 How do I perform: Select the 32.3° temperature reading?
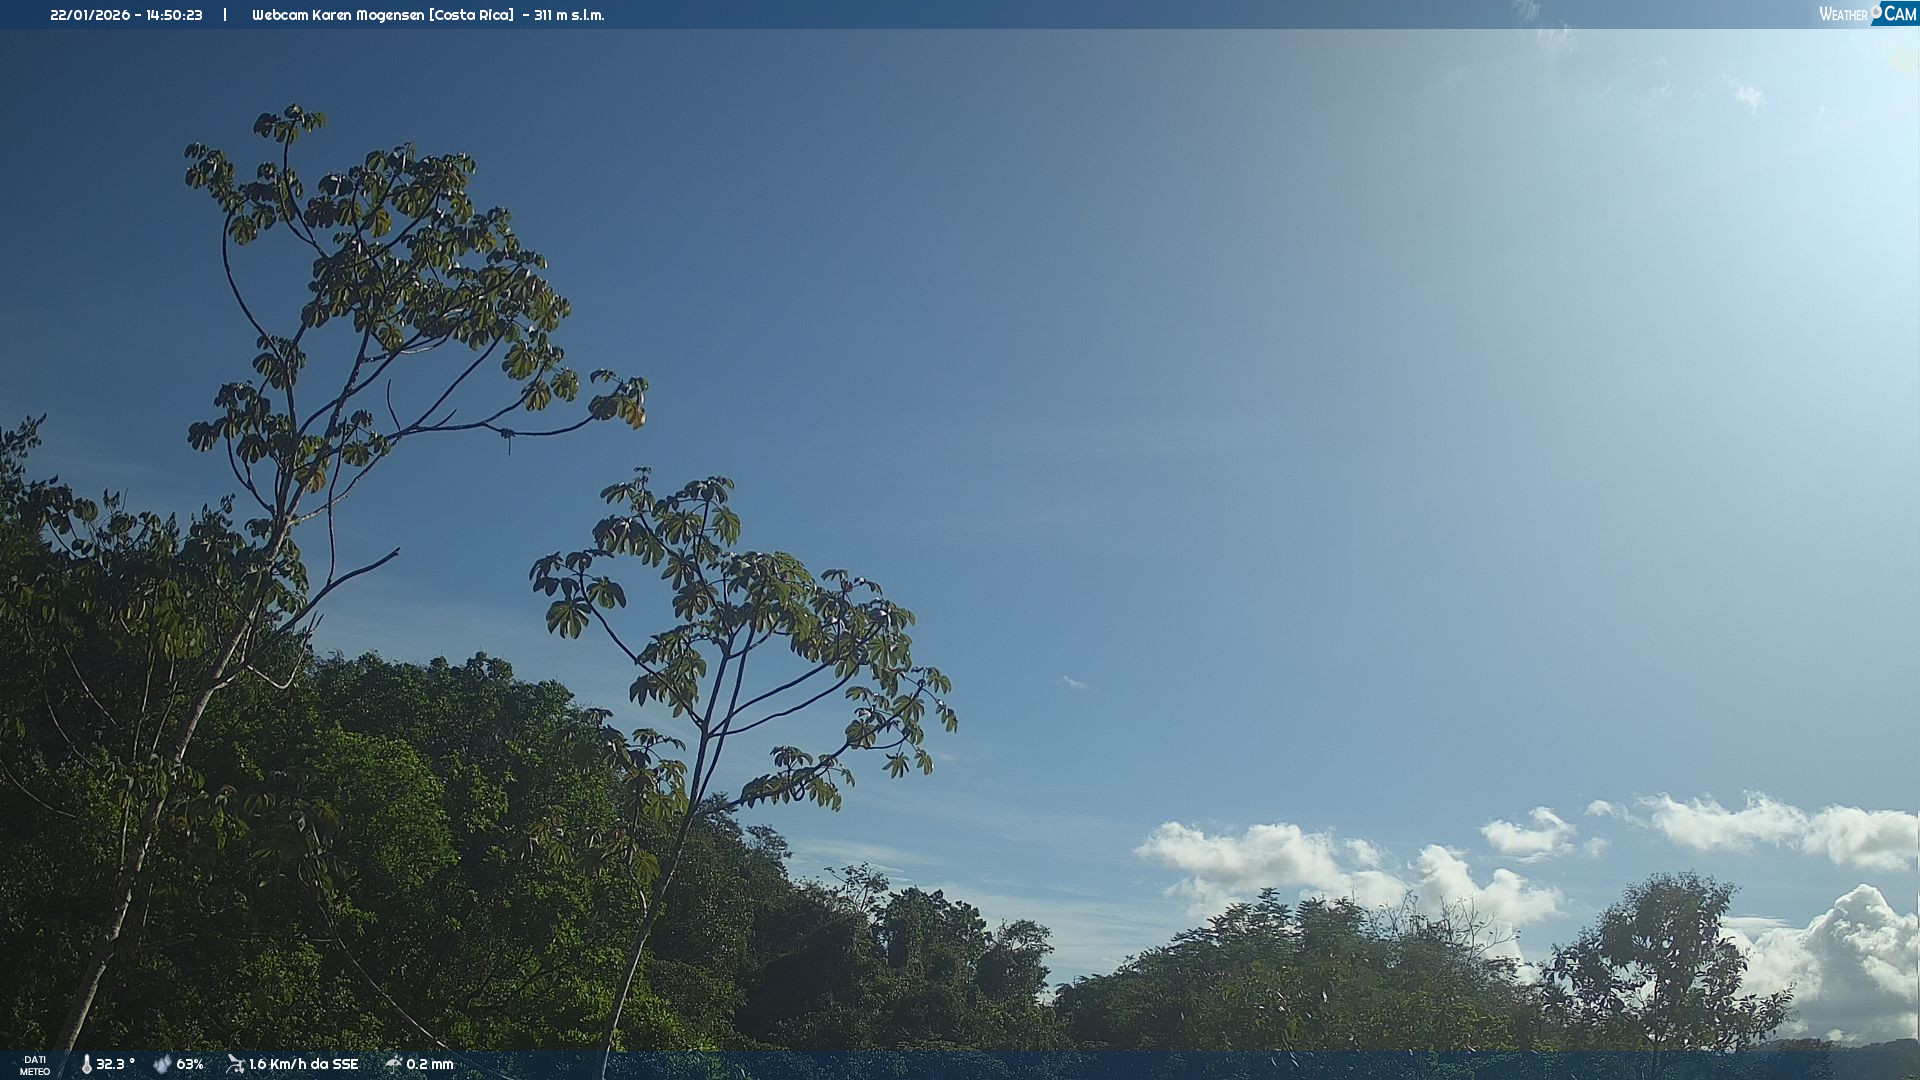(x=115, y=1064)
